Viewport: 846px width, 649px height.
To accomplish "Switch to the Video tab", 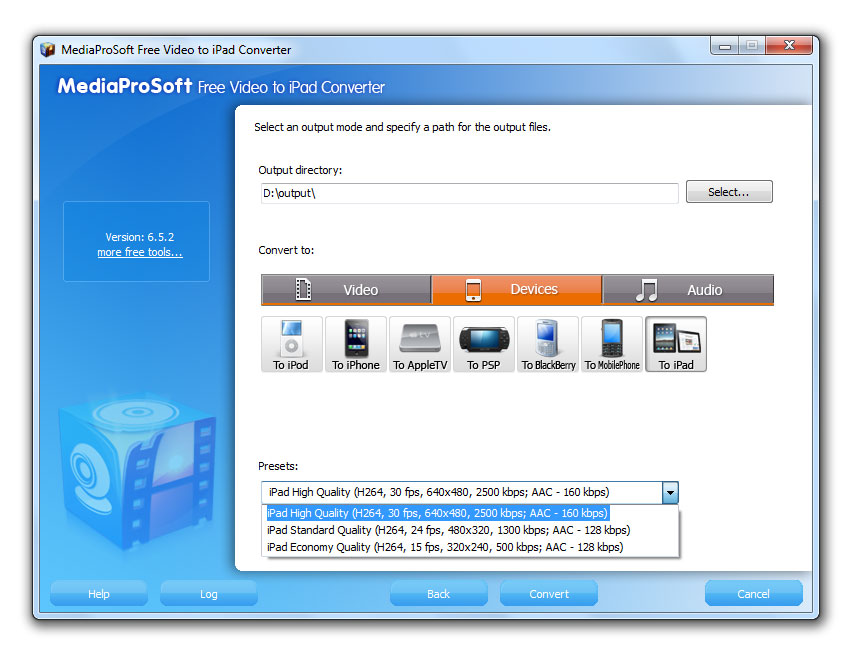I will coord(346,290).
